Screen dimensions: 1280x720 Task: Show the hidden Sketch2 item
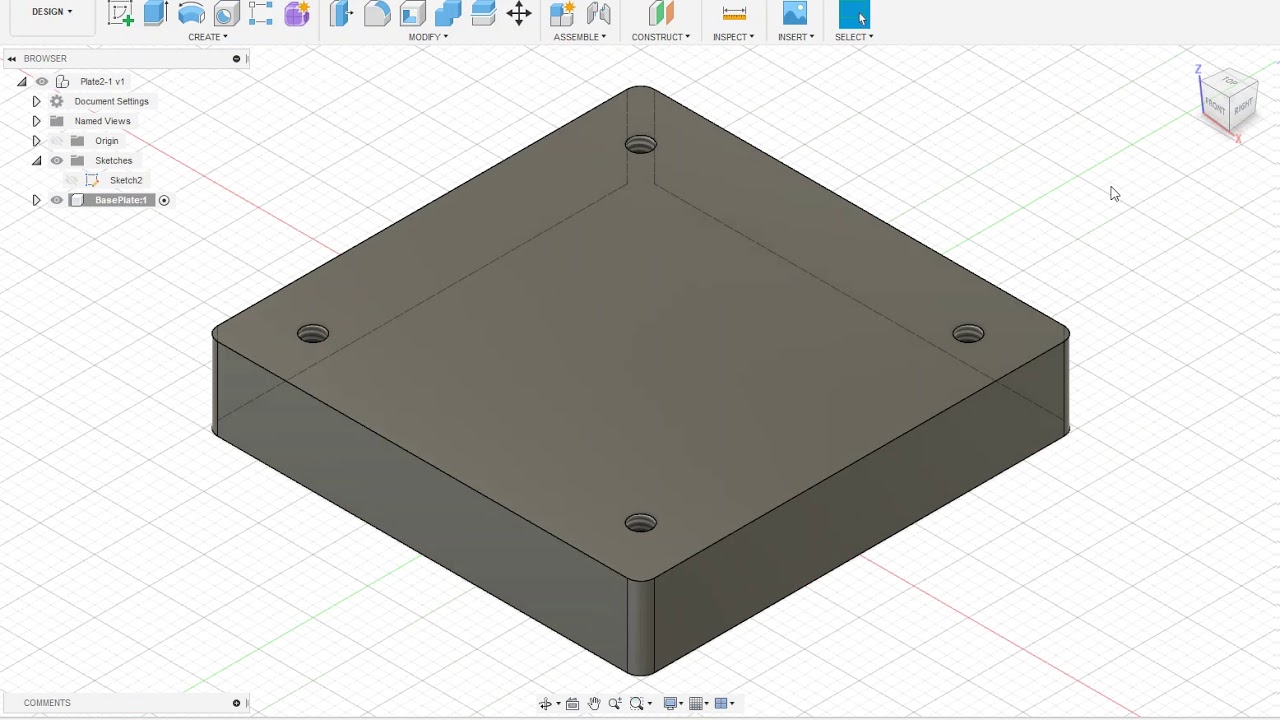pyautogui.click(x=72, y=181)
